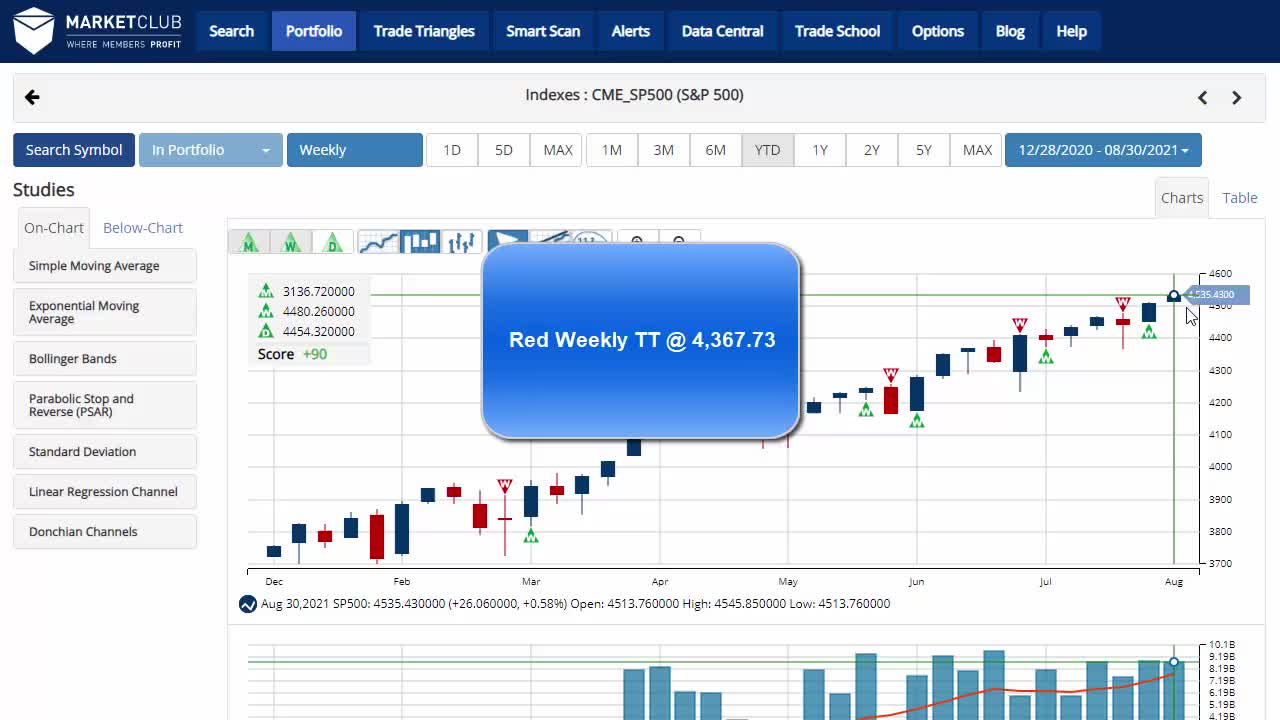This screenshot has height=720, width=1280.
Task: Select historical MAX range next to 5Y
Action: coord(977,150)
